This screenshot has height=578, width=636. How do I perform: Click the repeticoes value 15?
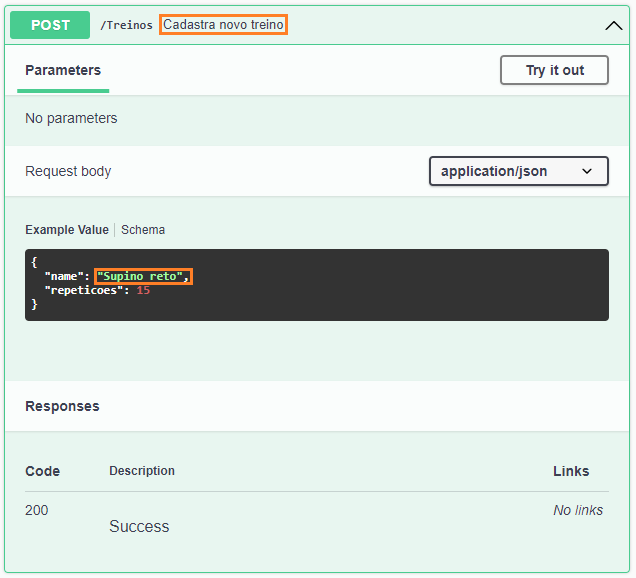point(143,290)
